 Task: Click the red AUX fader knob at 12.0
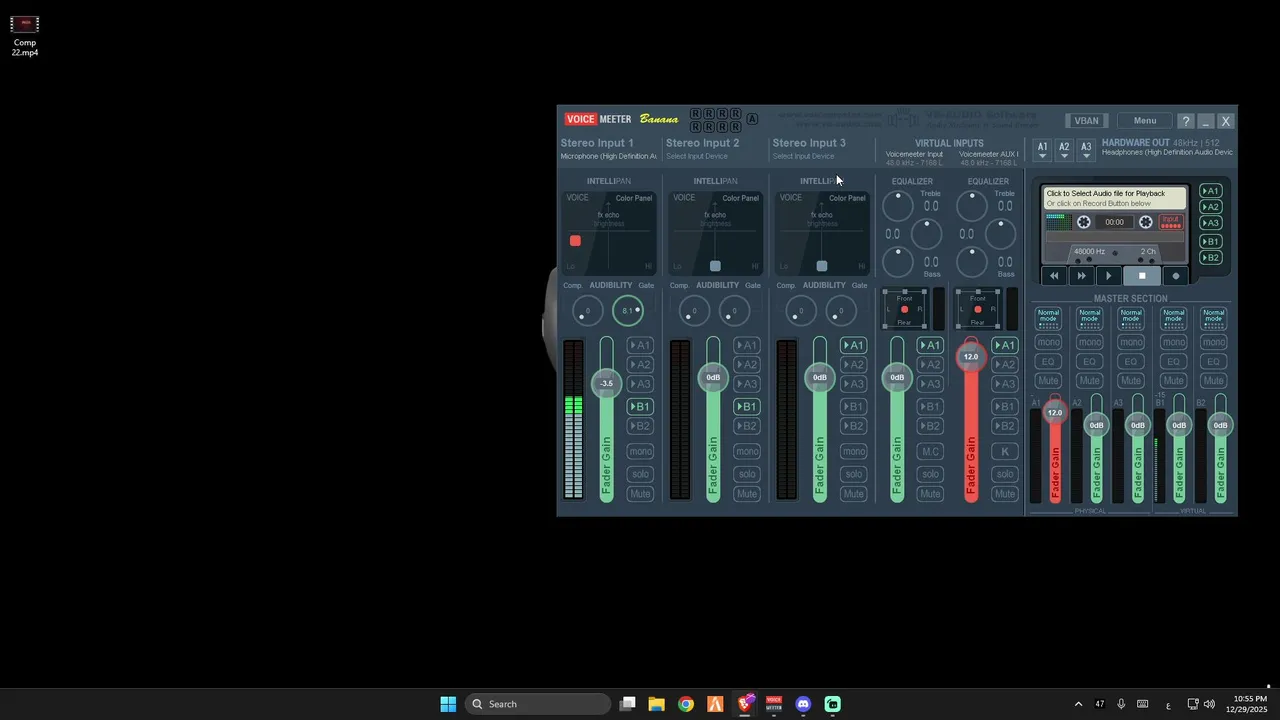point(971,357)
